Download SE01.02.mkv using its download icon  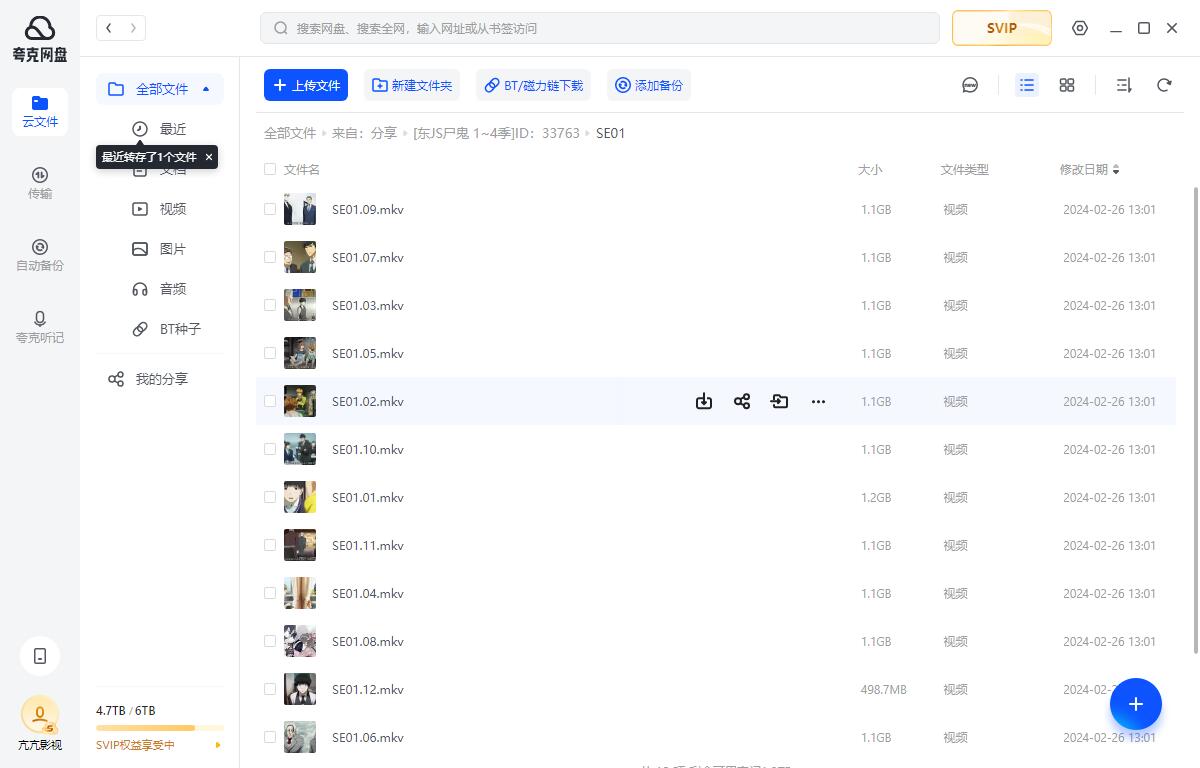click(x=704, y=401)
